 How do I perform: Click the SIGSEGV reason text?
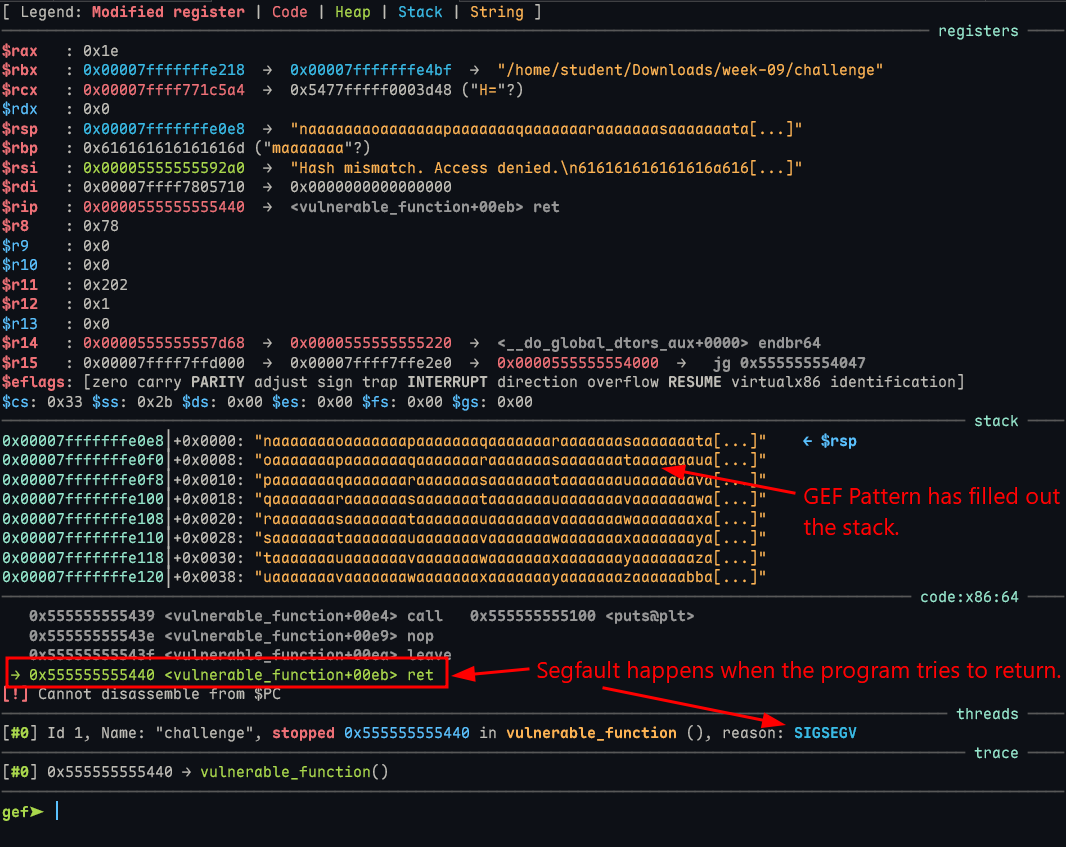click(x=825, y=733)
